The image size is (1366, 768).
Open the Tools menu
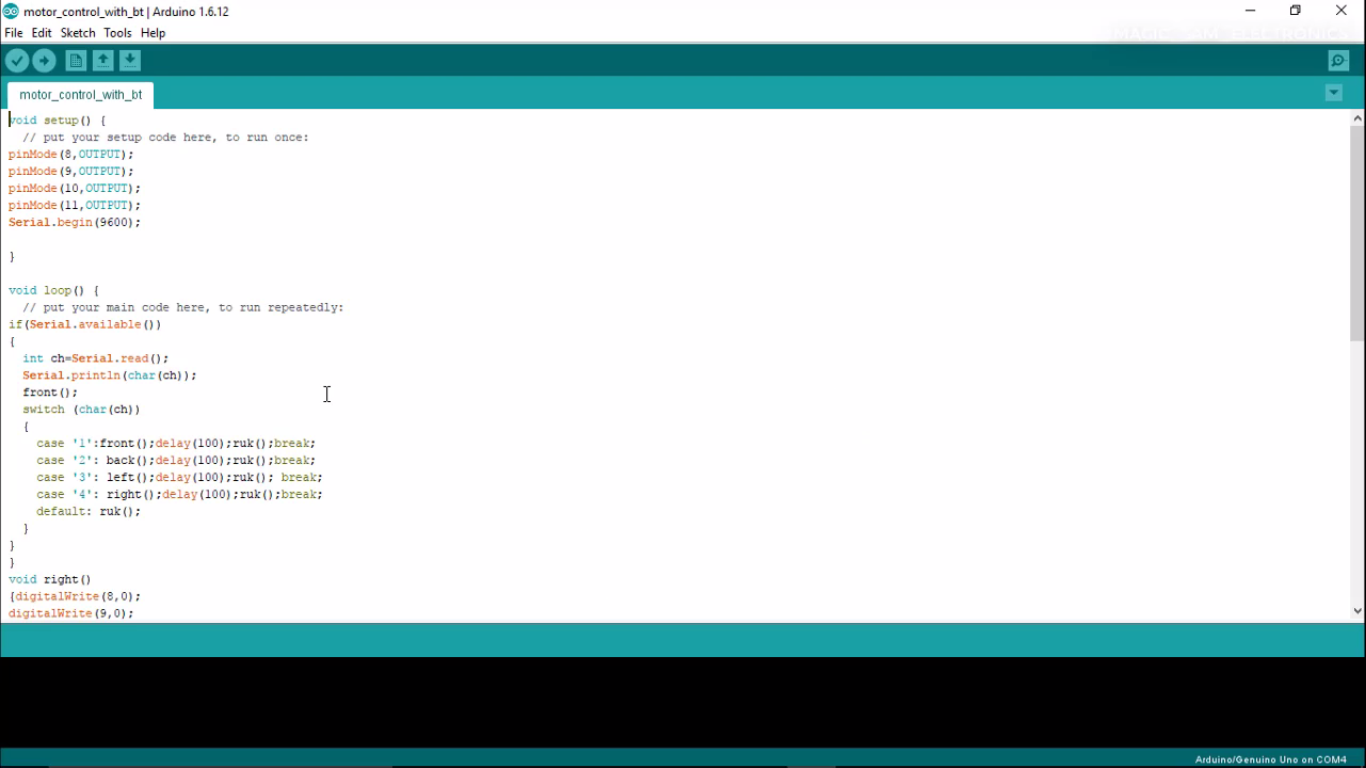[118, 33]
